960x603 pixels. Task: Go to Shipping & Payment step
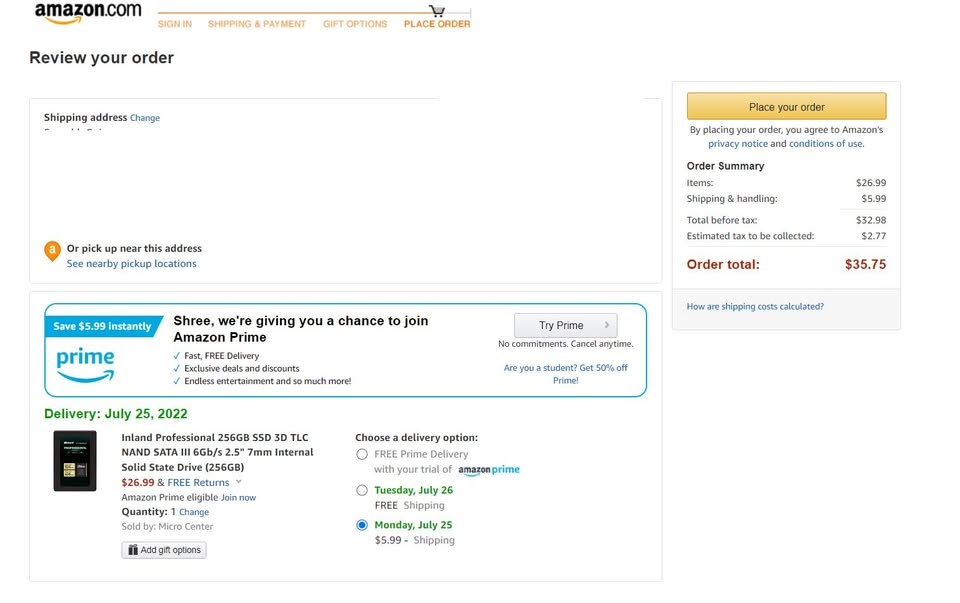pyautogui.click(x=257, y=24)
